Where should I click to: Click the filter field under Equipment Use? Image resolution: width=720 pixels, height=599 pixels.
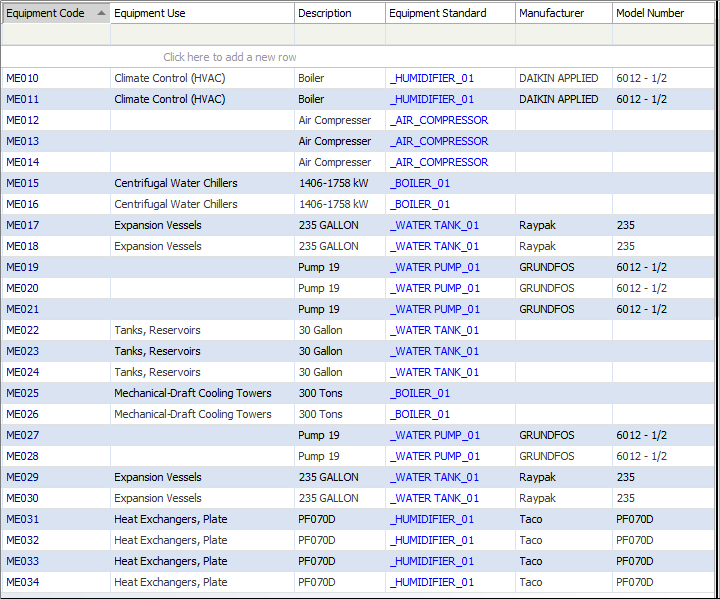[x=202, y=35]
